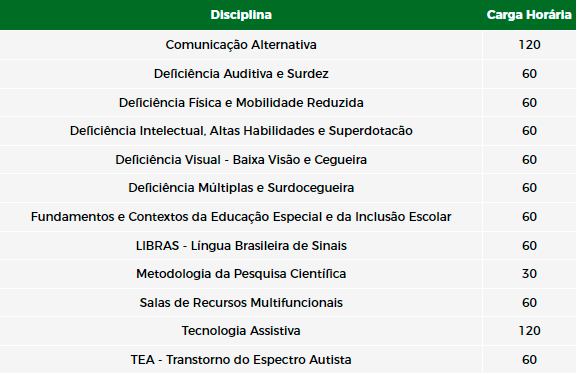Click Deficiência Física e Mobilidade Reduzida

coord(241,102)
